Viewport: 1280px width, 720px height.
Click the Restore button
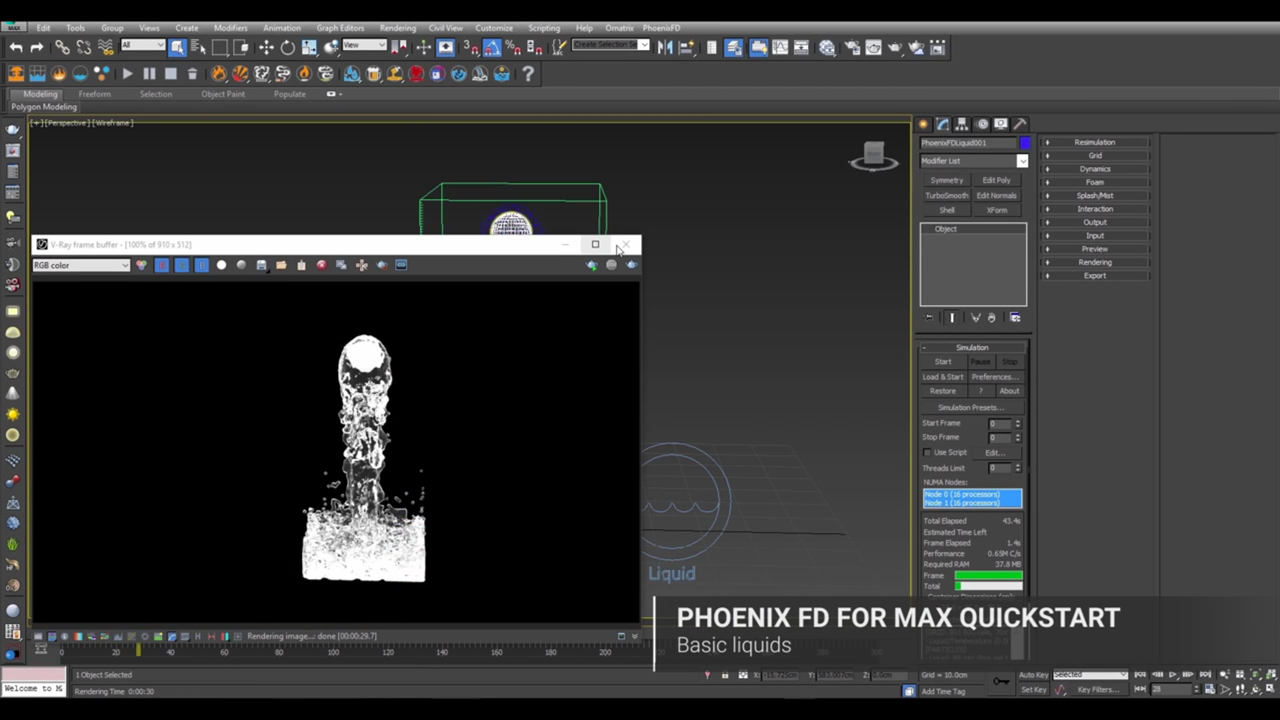(x=943, y=391)
